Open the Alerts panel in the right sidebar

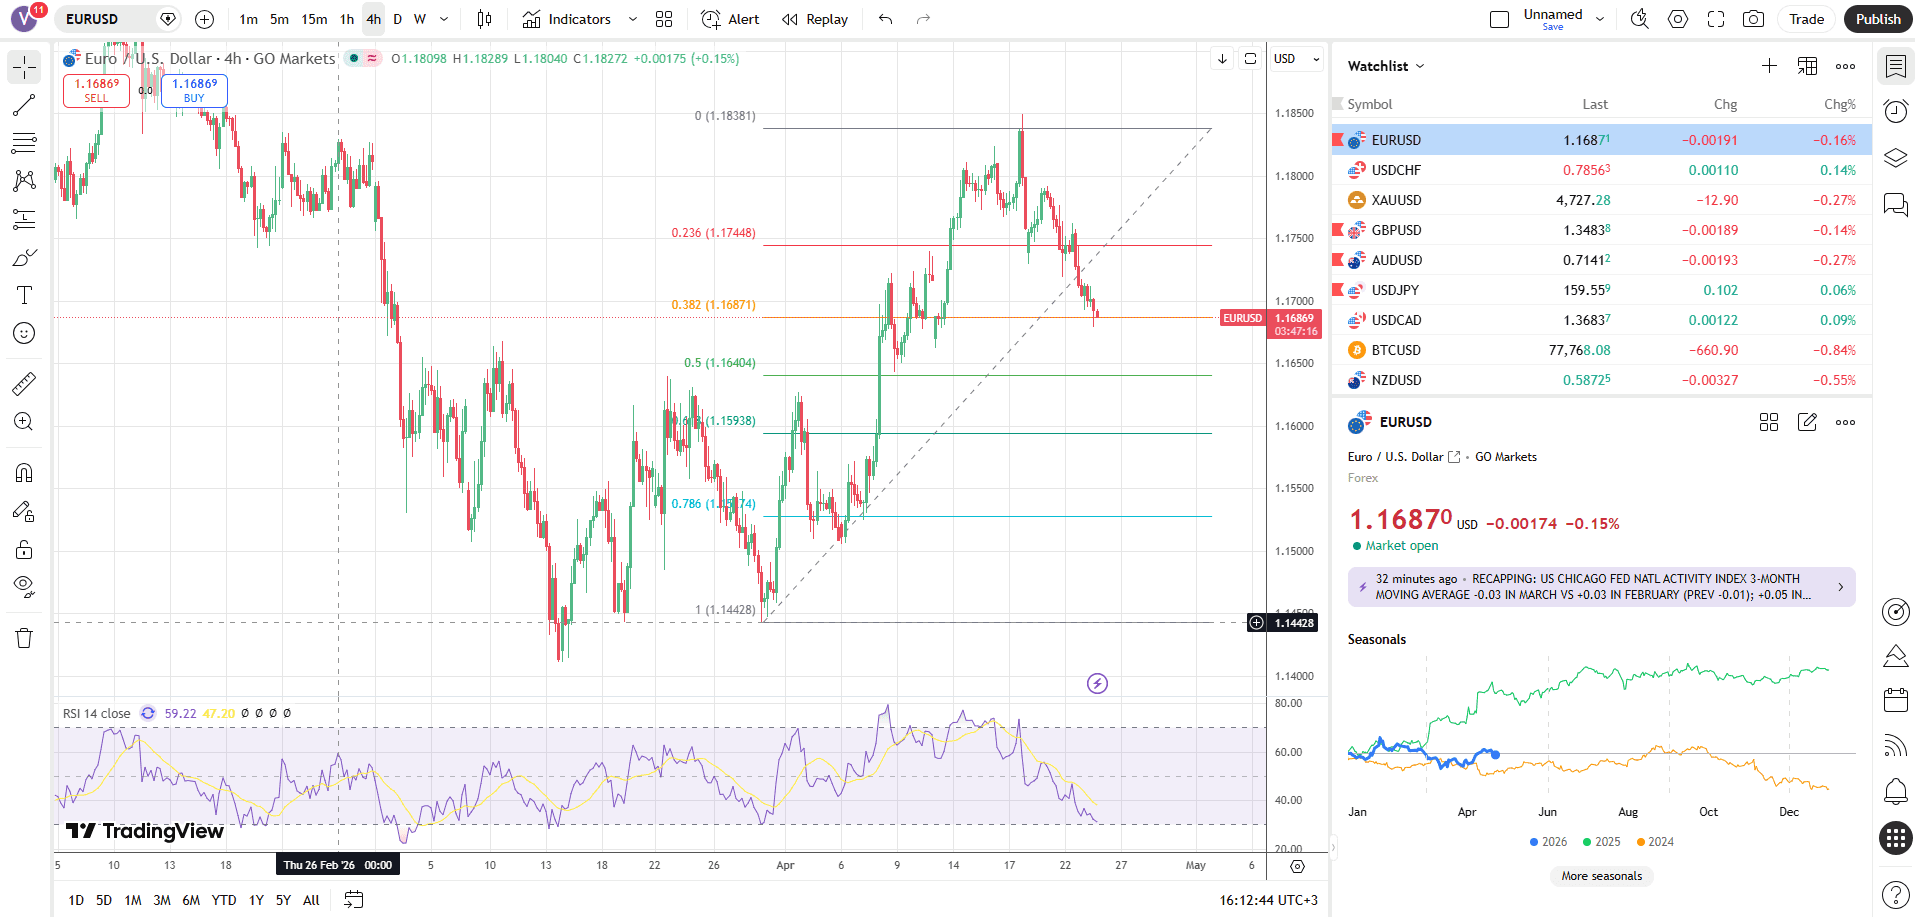pos(1895,792)
